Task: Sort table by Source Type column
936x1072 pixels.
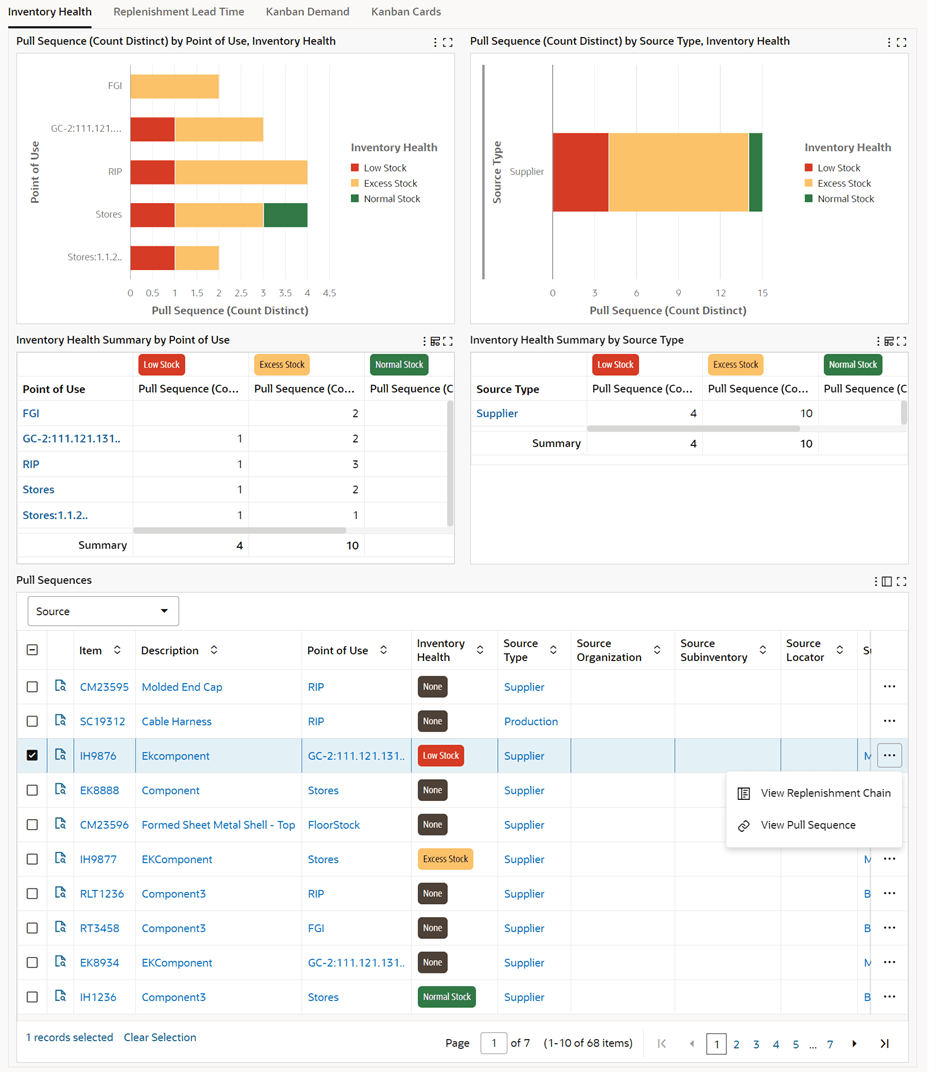Action: click(553, 650)
